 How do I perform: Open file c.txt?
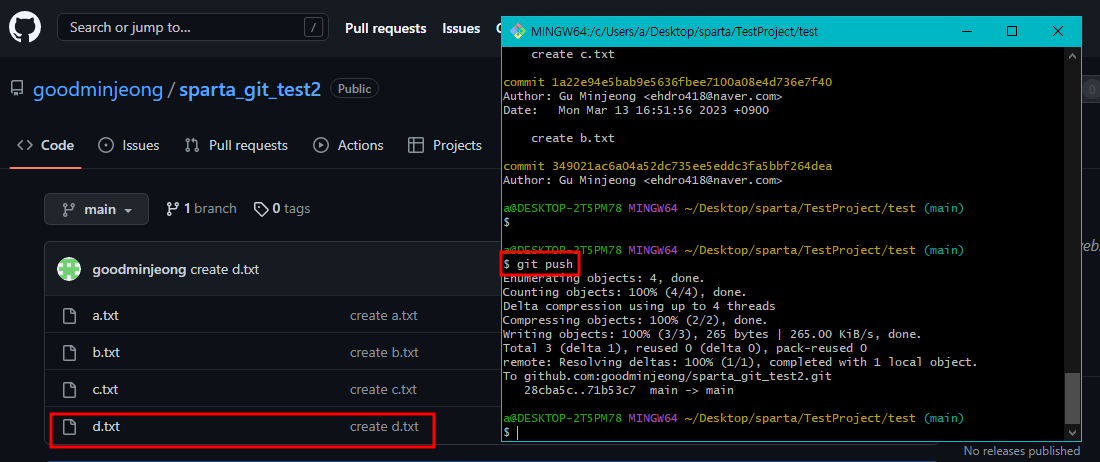[105, 389]
